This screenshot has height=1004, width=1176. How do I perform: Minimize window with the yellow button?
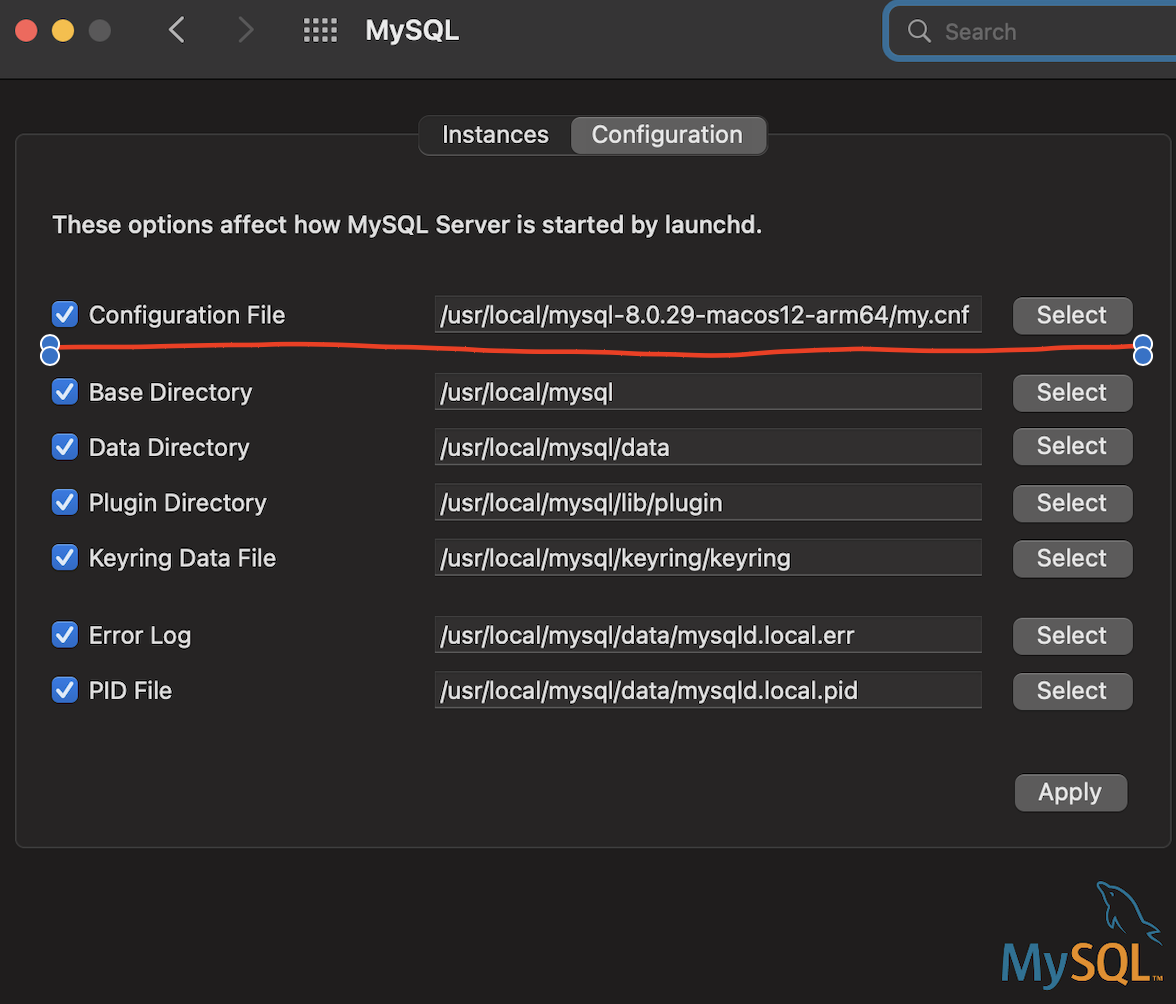pyautogui.click(x=63, y=31)
